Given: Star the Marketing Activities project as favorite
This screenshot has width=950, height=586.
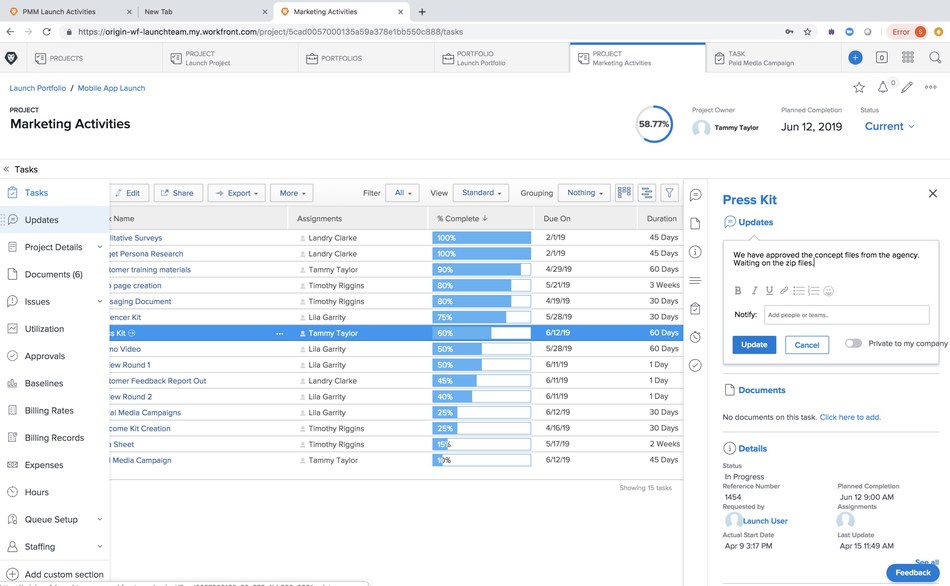Looking at the screenshot, I should (858, 87).
